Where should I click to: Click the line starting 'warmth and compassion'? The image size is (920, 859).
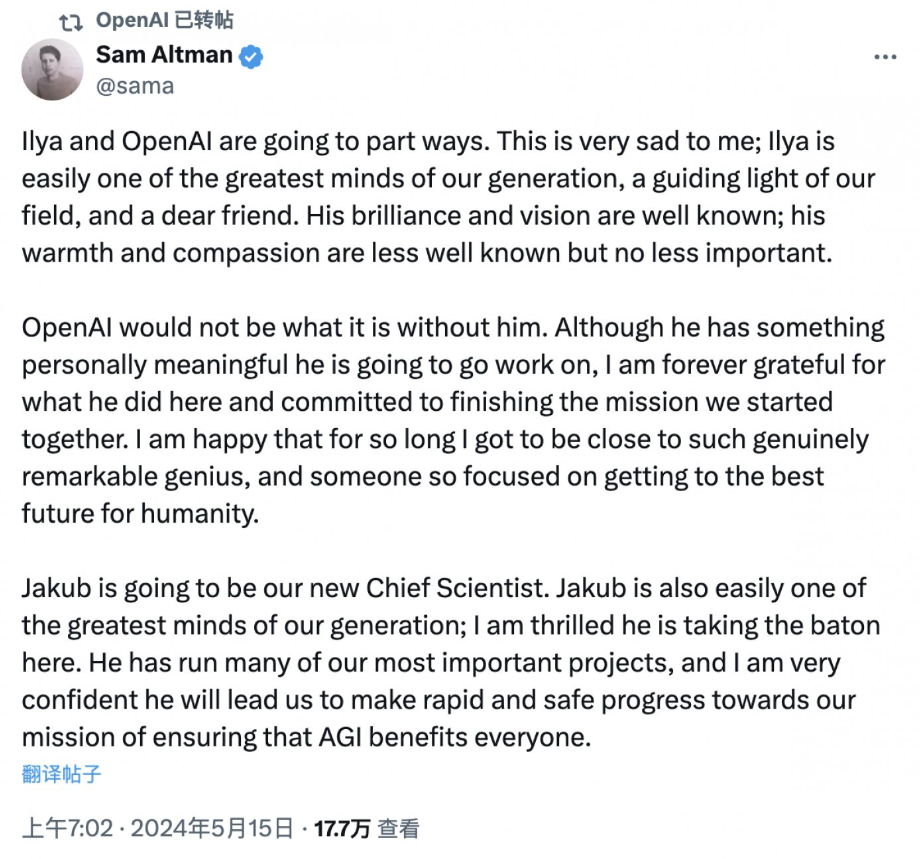[x=427, y=253]
